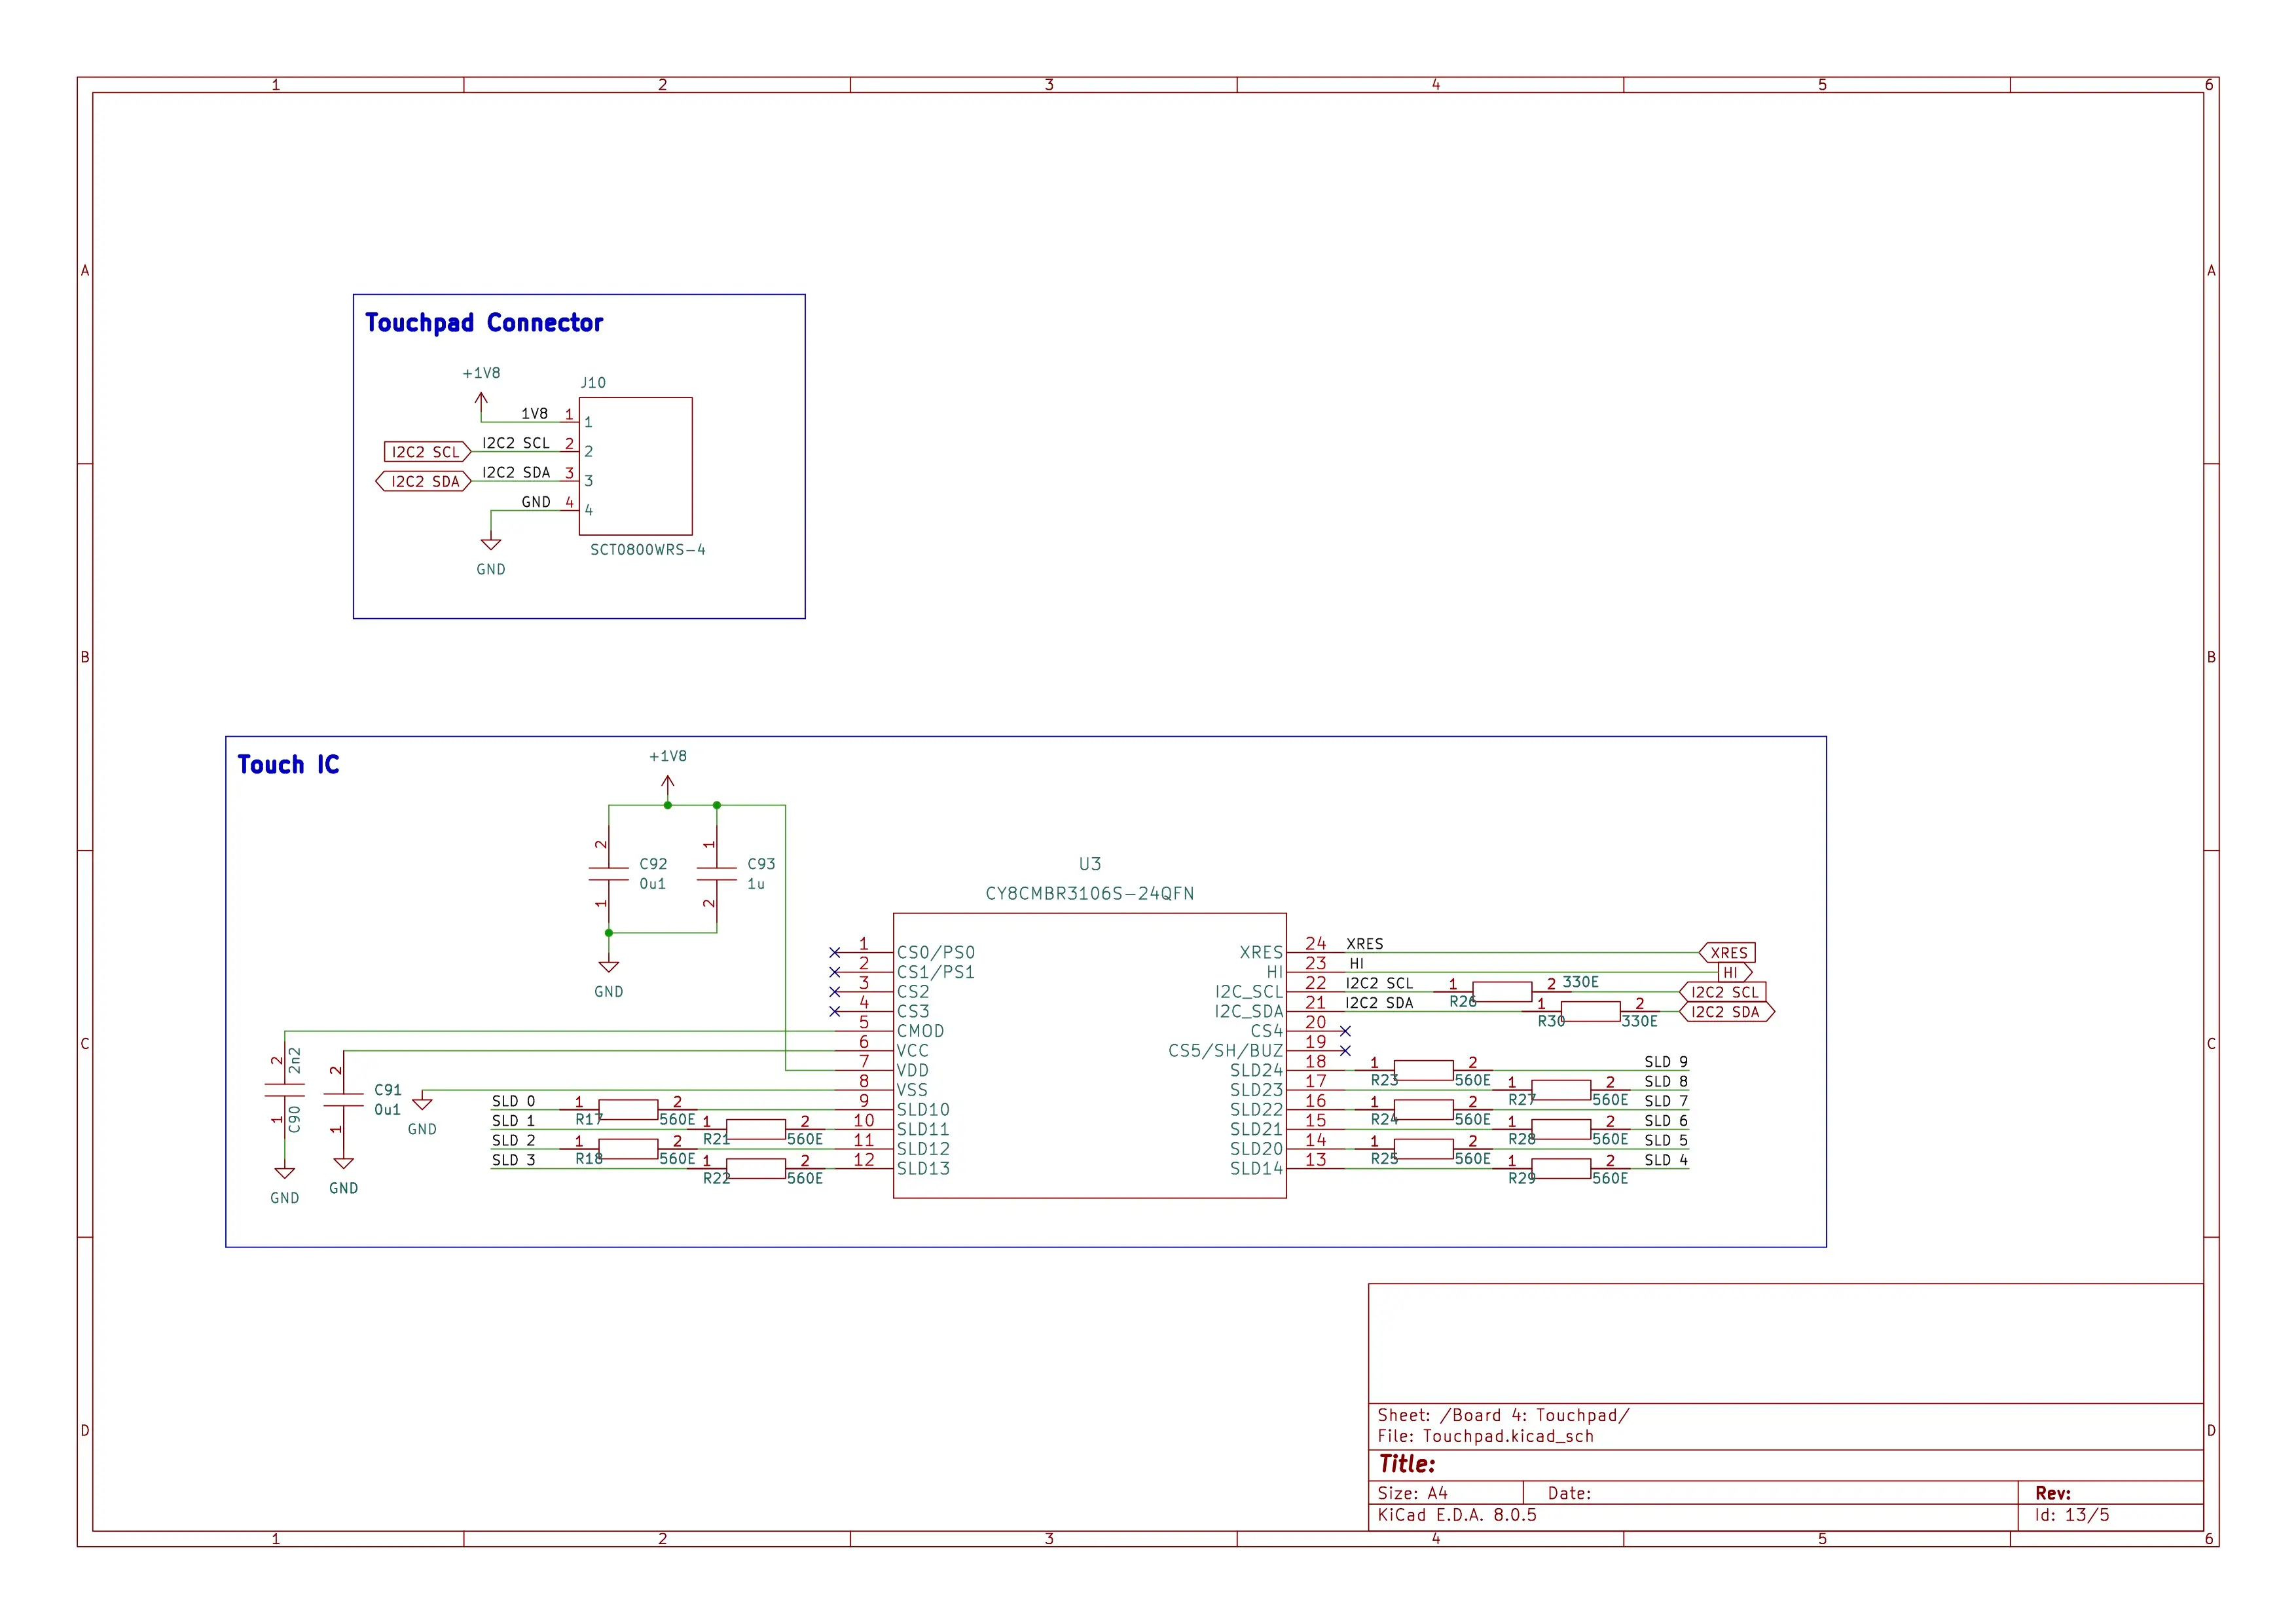Click the 'Touchpad Connector' heading text

[x=484, y=323]
